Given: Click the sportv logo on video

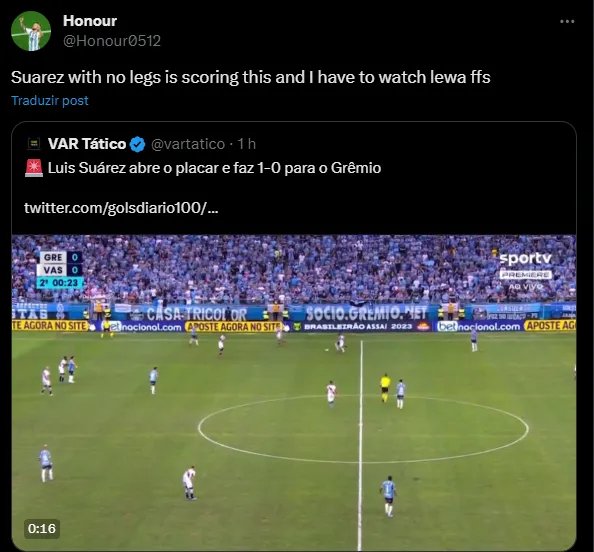Looking at the screenshot, I should point(525,258).
